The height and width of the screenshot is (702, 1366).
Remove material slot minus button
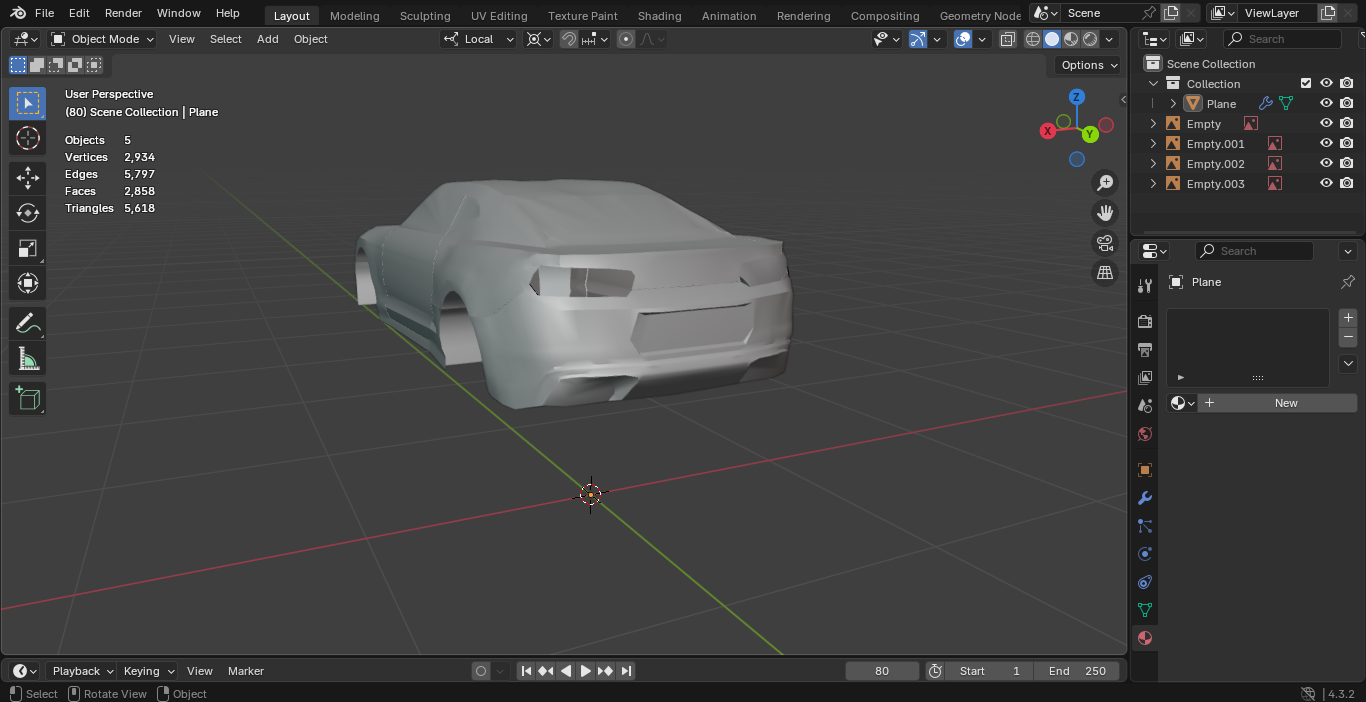click(x=1348, y=337)
